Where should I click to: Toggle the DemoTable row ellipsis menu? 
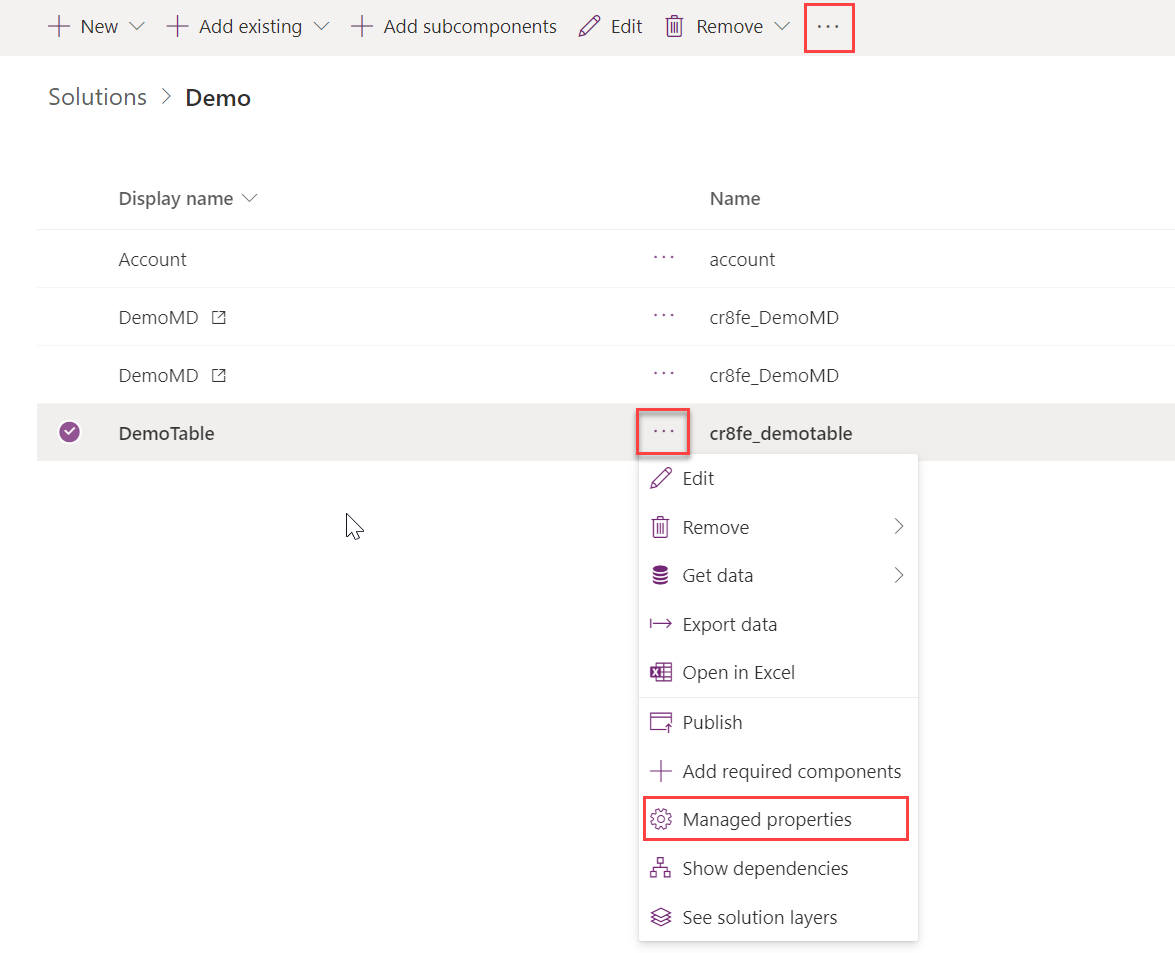[663, 432]
